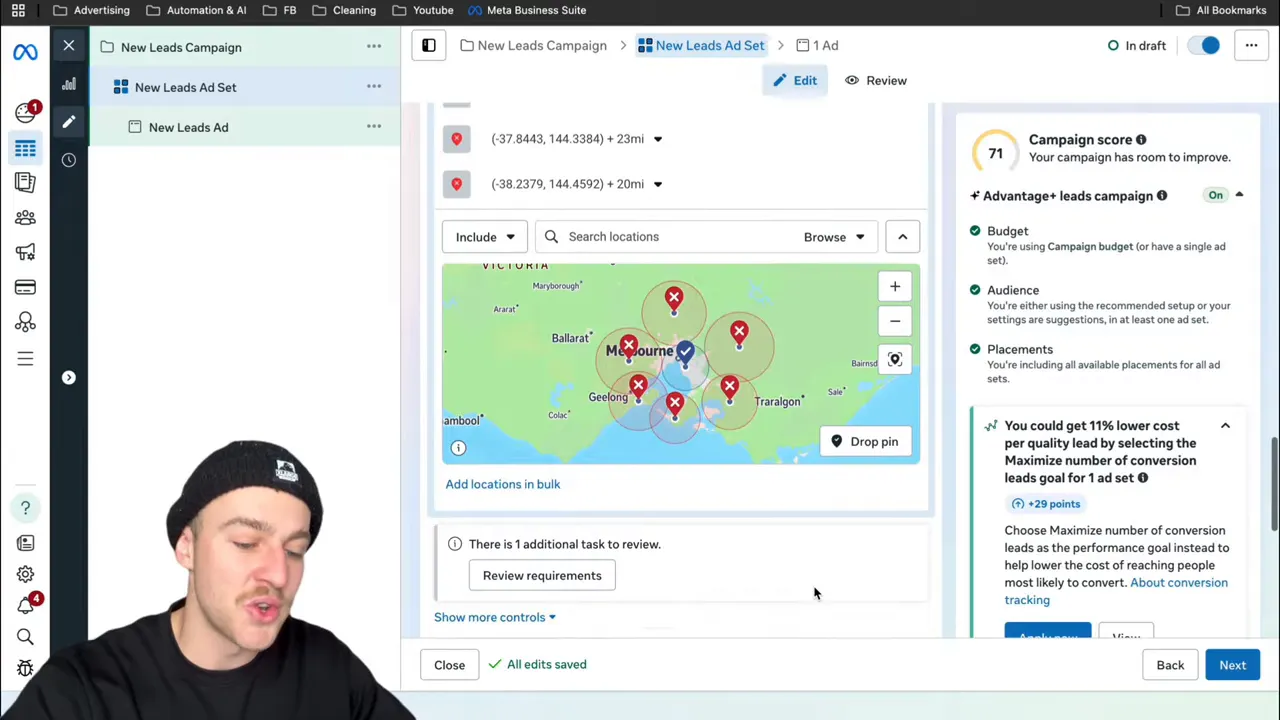Toggle the side panel layout icon
1280x720 pixels.
[x=428, y=45]
